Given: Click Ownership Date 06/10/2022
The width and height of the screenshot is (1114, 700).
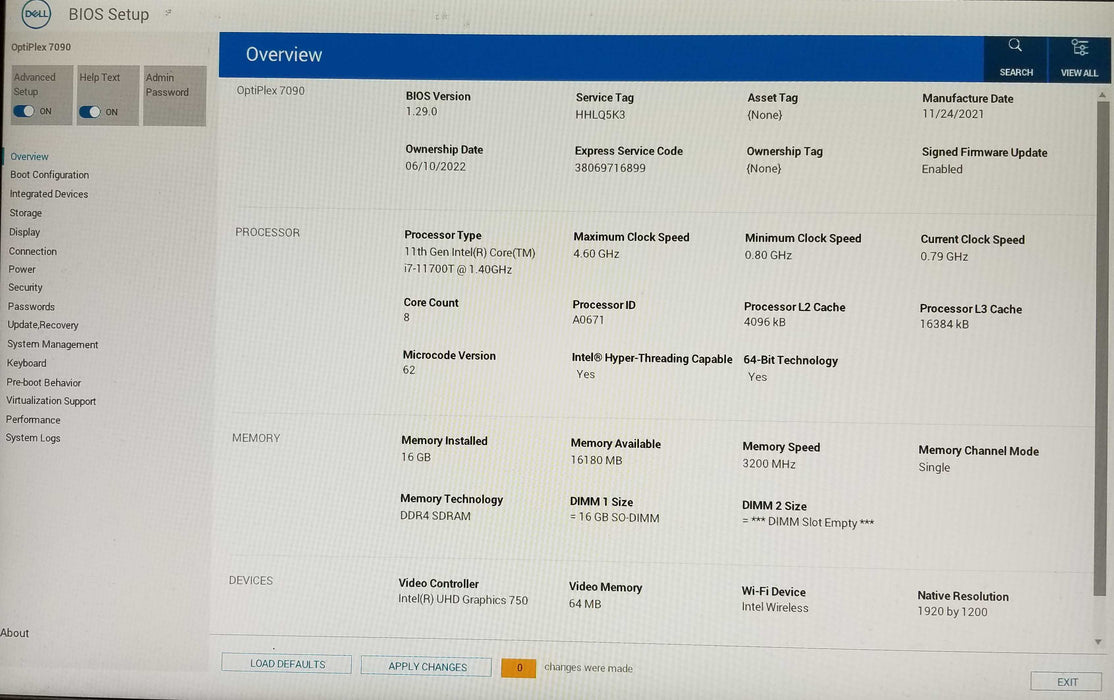Looking at the screenshot, I should pos(436,166).
